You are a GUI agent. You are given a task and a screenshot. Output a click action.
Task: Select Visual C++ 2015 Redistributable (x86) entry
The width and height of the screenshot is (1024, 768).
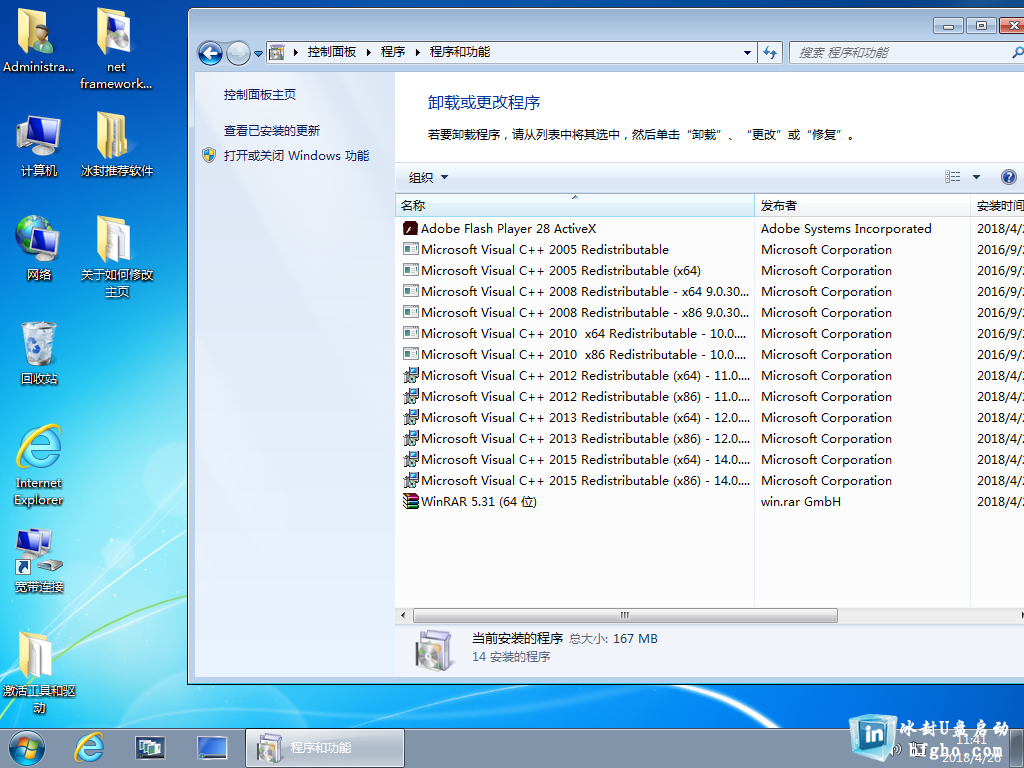[x=585, y=480]
